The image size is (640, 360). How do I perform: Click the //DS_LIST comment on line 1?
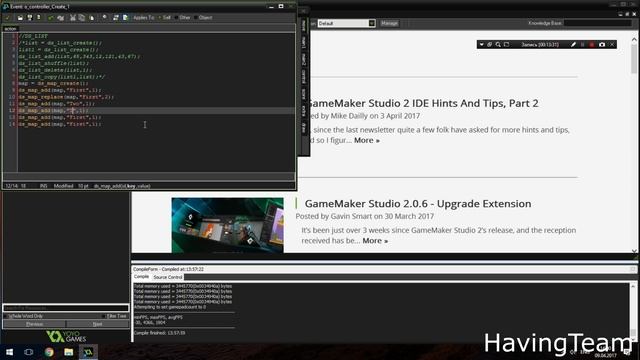33,36
